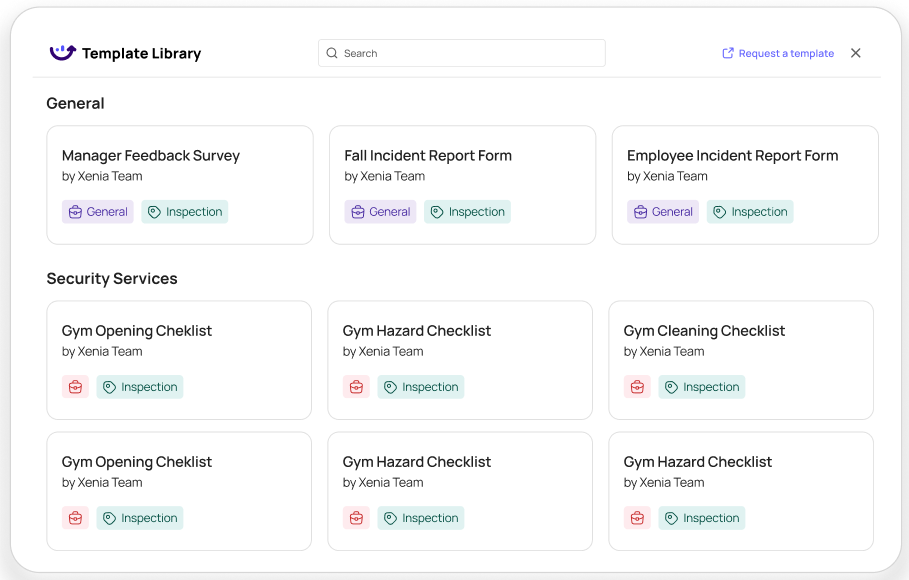Click Inspection tag on Employee Incident Report Form
The image size is (909, 580).
coord(750,212)
